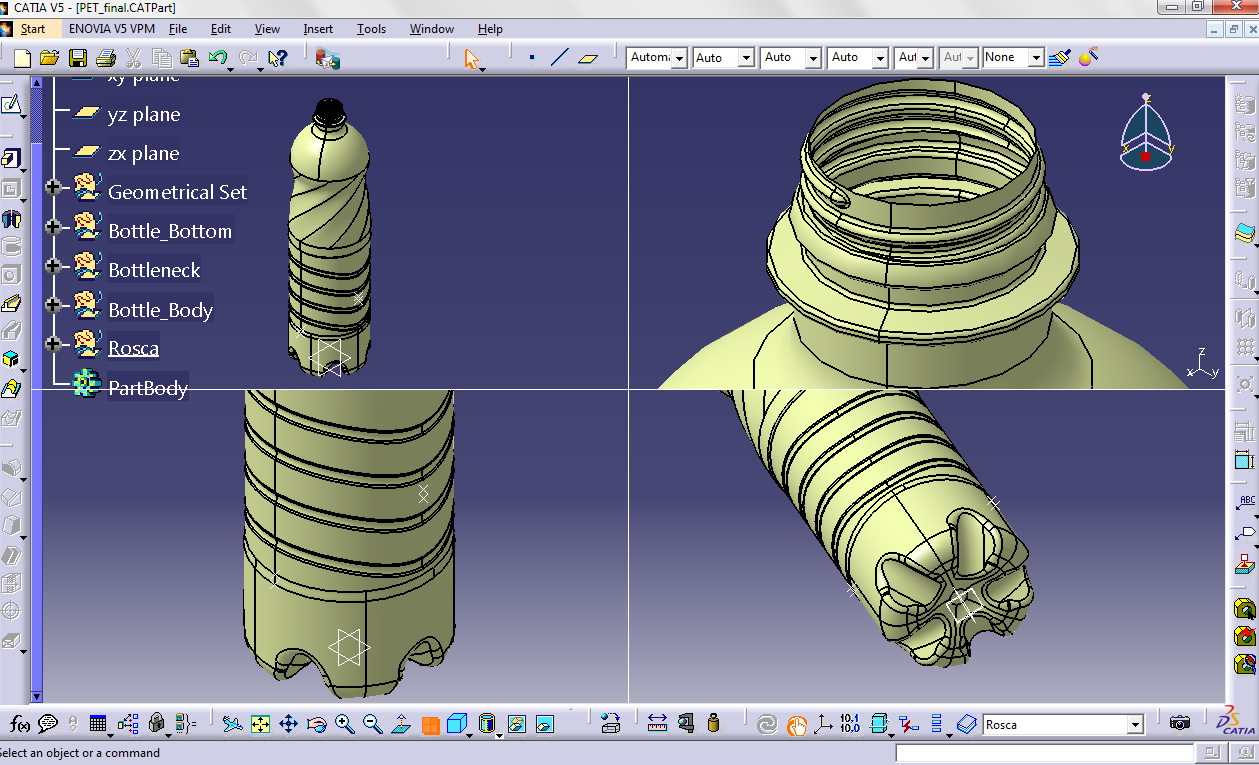The width and height of the screenshot is (1259, 765).
Task: Undo the last action
Action: click(217, 58)
